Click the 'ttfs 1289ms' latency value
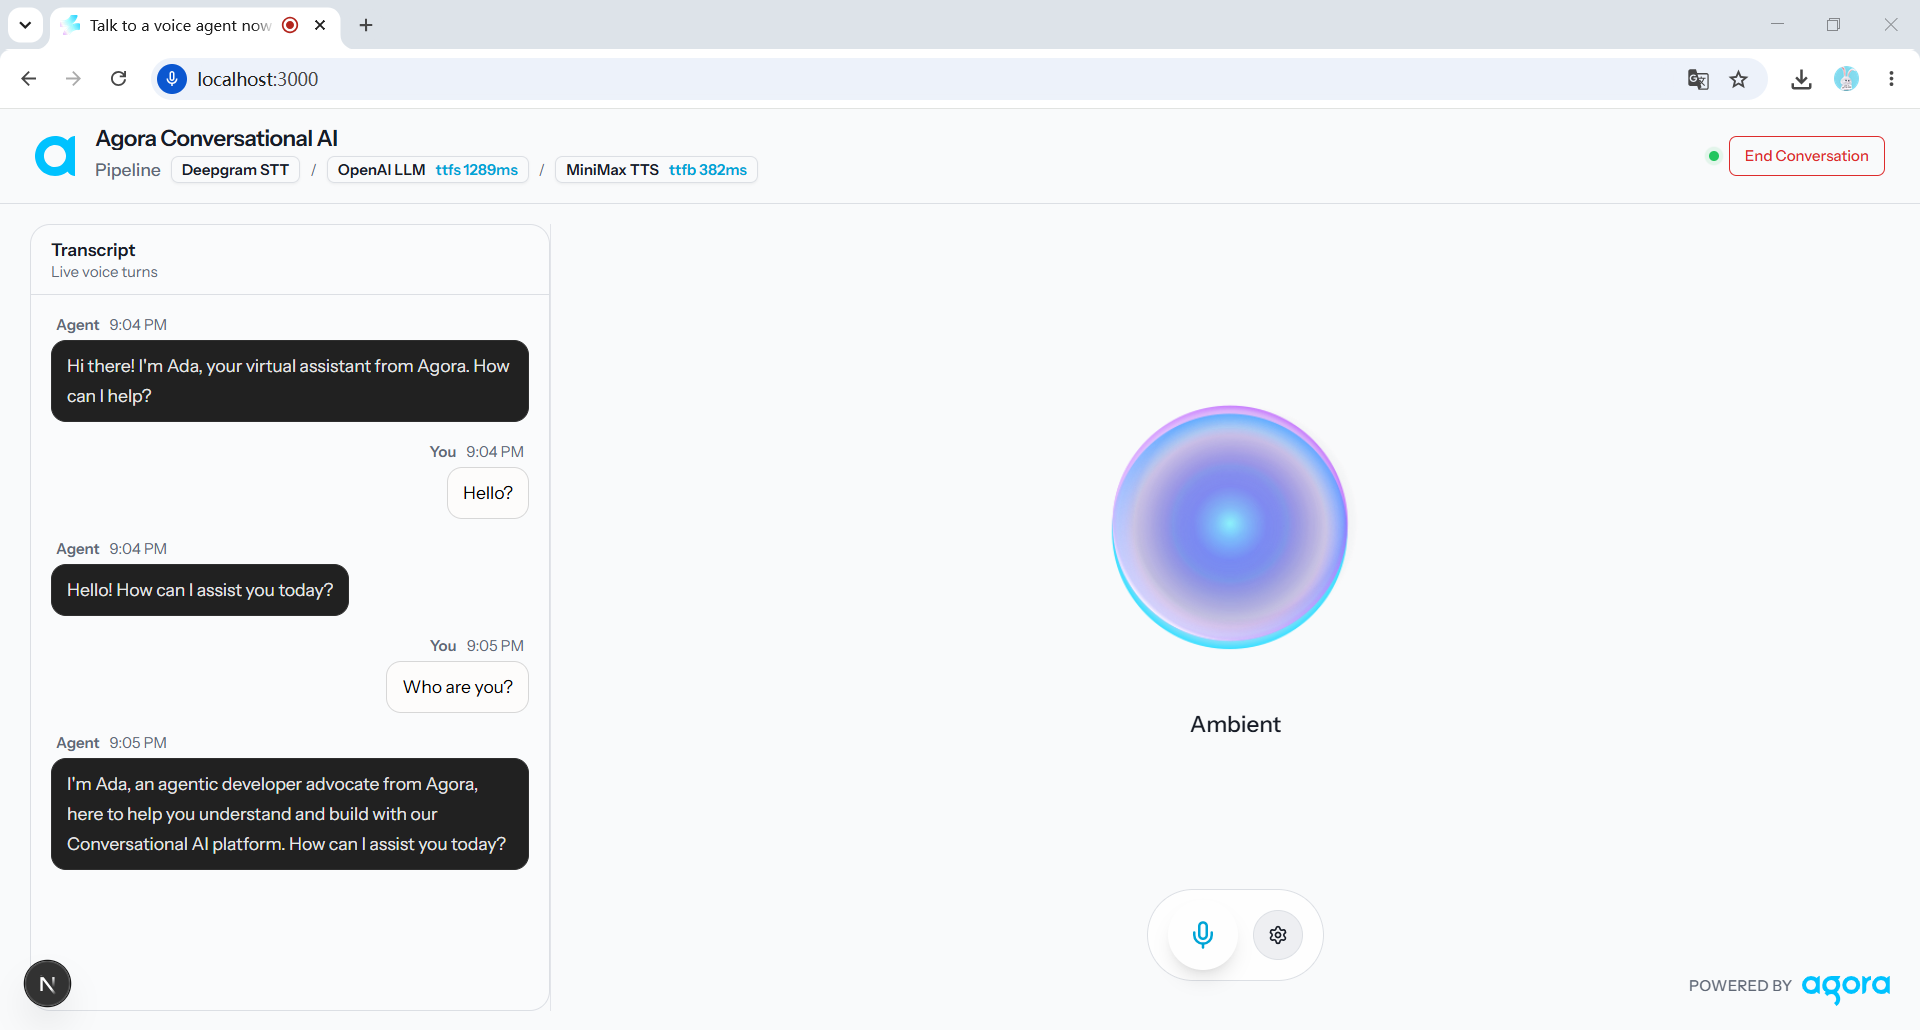The image size is (1920, 1030). click(x=477, y=170)
